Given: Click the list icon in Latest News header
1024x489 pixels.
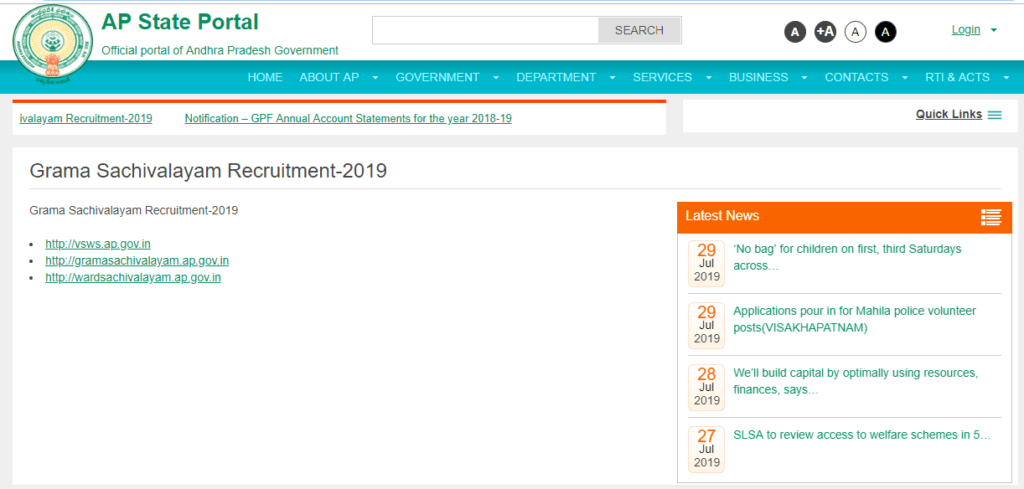Looking at the screenshot, I should pos(990,217).
